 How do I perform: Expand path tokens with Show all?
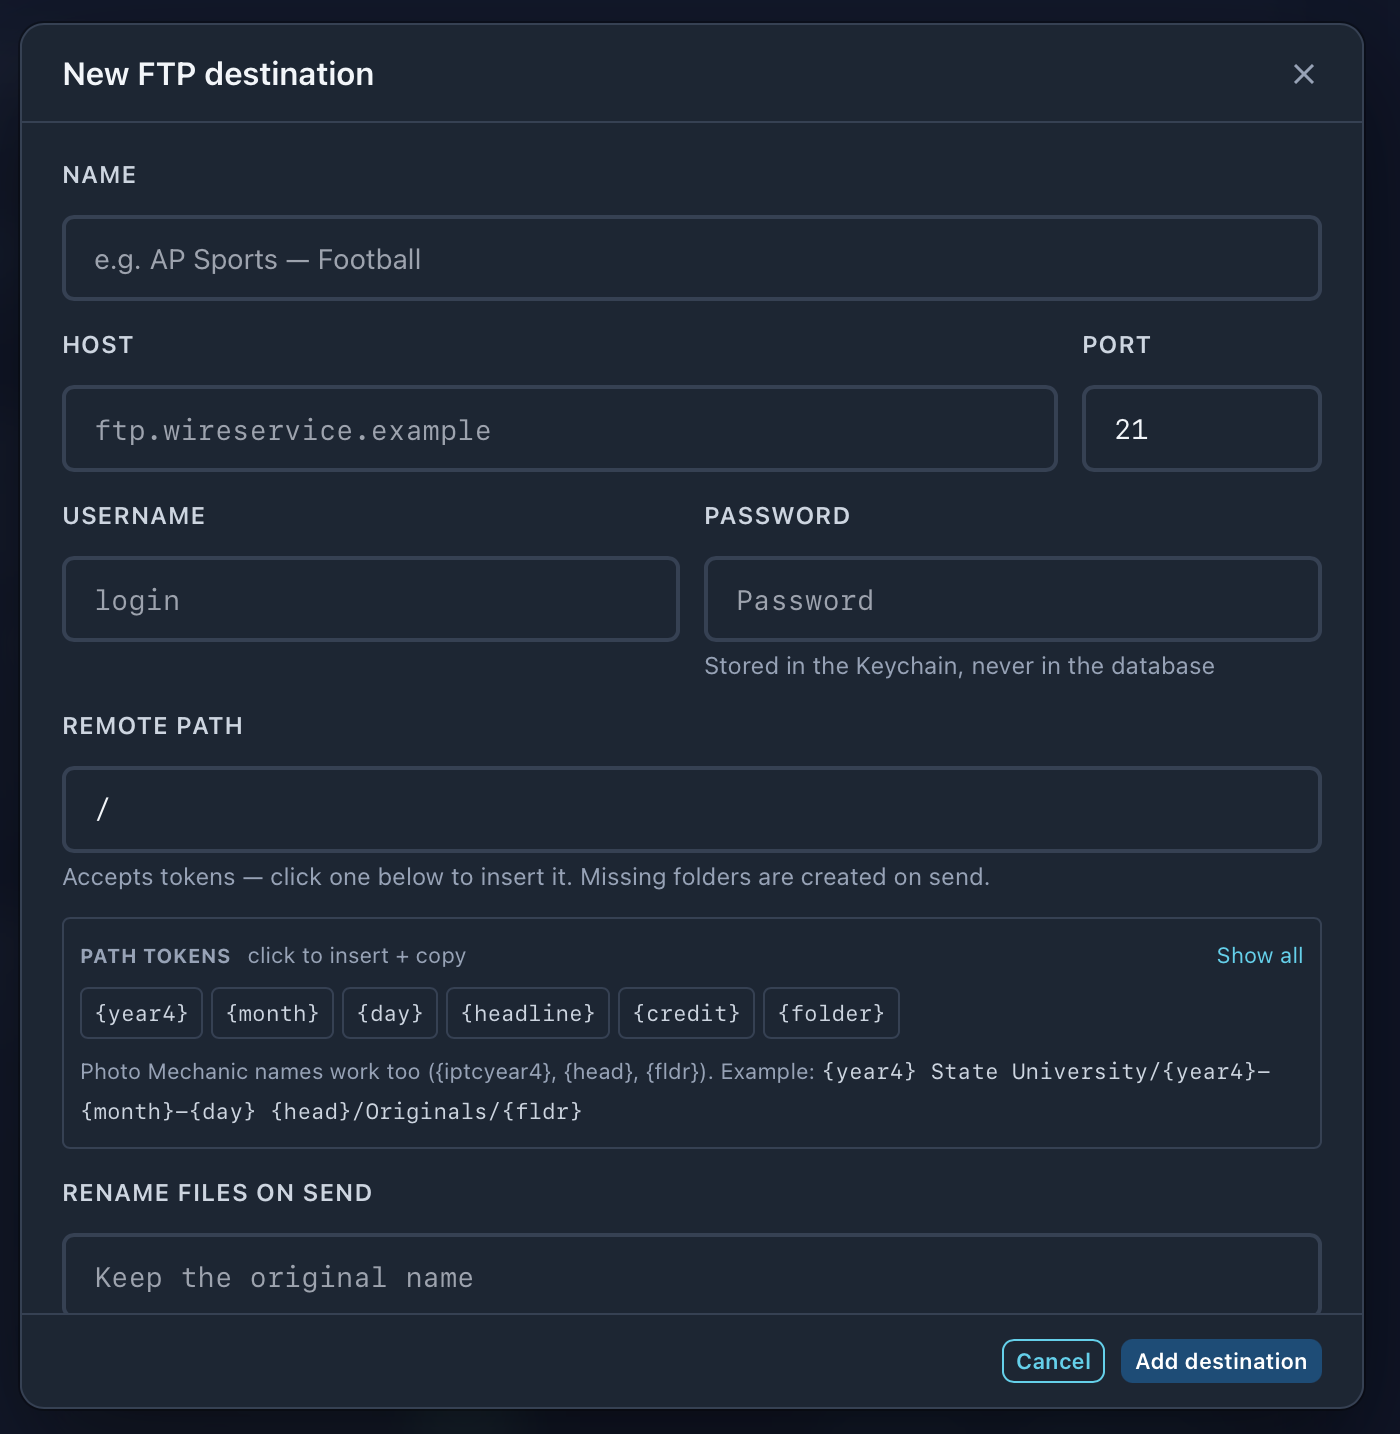click(1260, 956)
